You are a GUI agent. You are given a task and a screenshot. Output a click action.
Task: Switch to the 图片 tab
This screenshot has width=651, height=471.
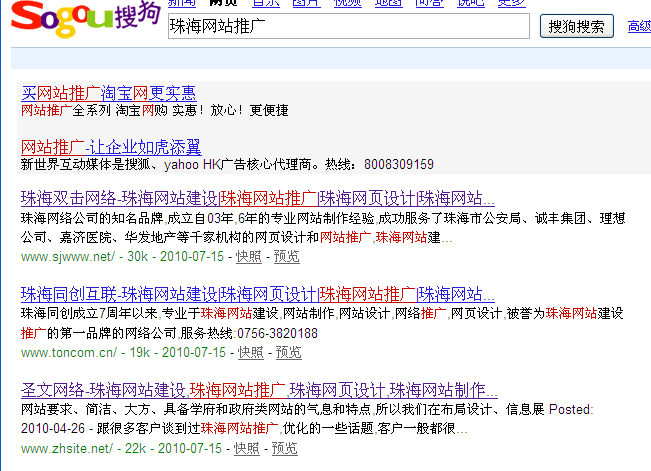point(305,4)
